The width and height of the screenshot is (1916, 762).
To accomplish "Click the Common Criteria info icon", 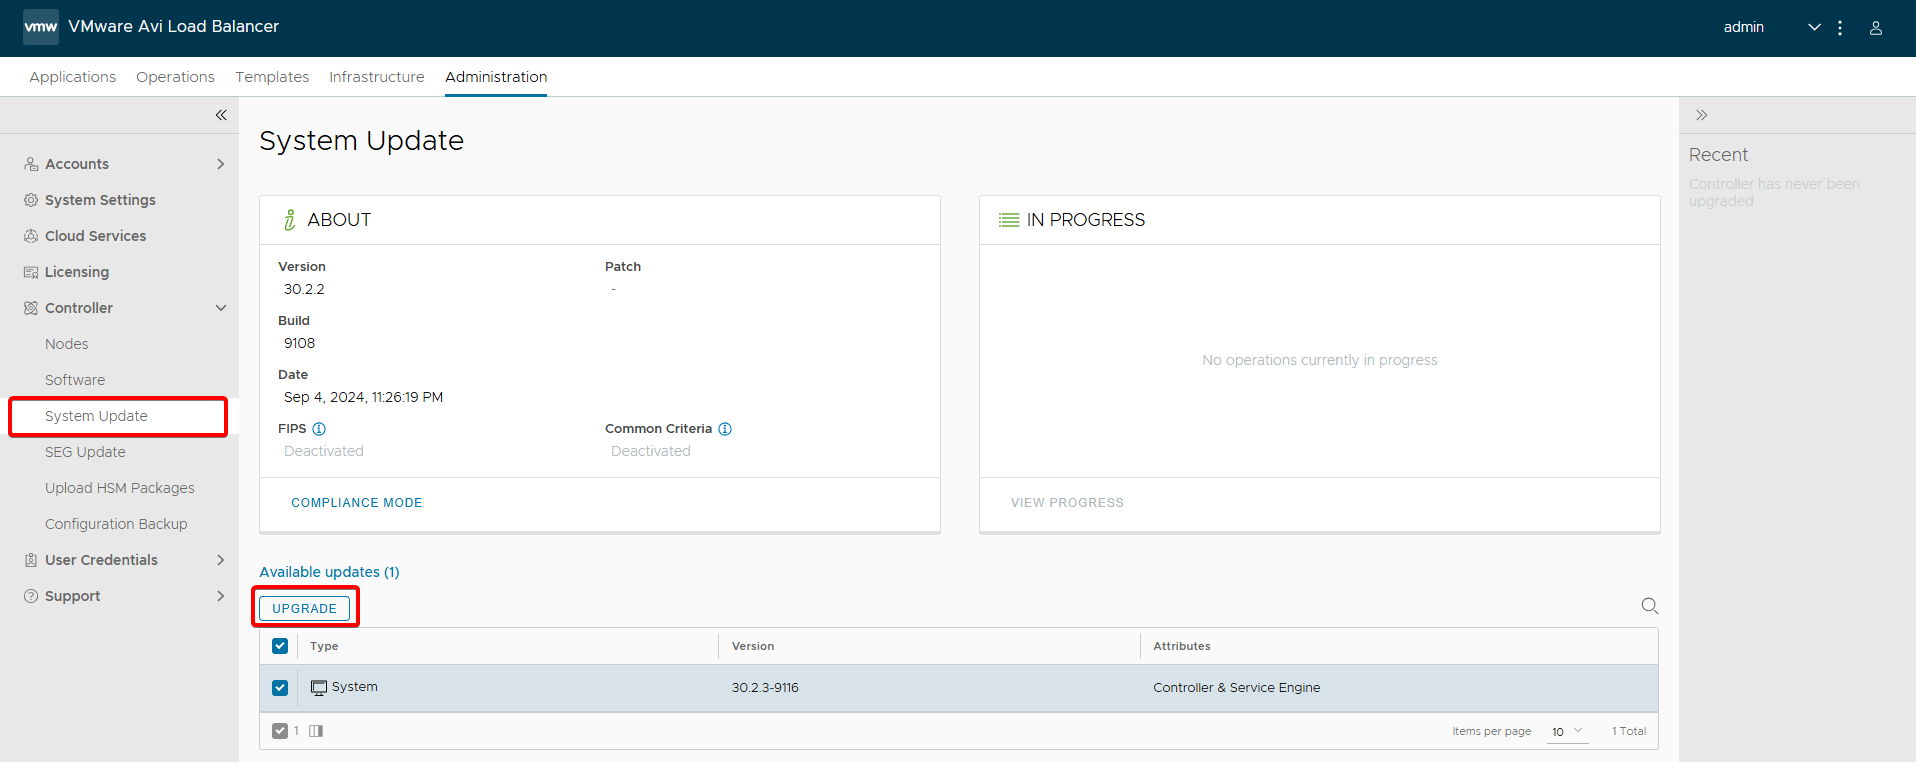I will click(725, 429).
